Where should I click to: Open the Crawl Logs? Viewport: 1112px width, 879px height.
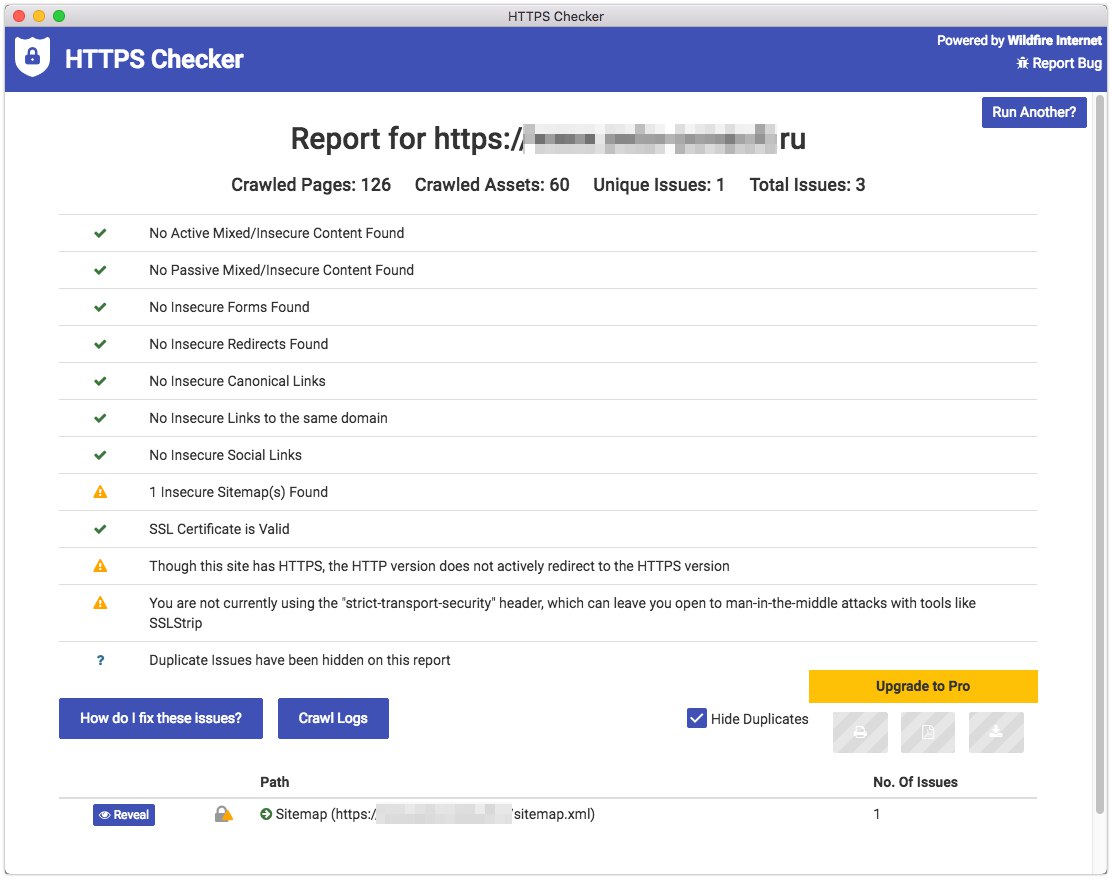pos(333,718)
